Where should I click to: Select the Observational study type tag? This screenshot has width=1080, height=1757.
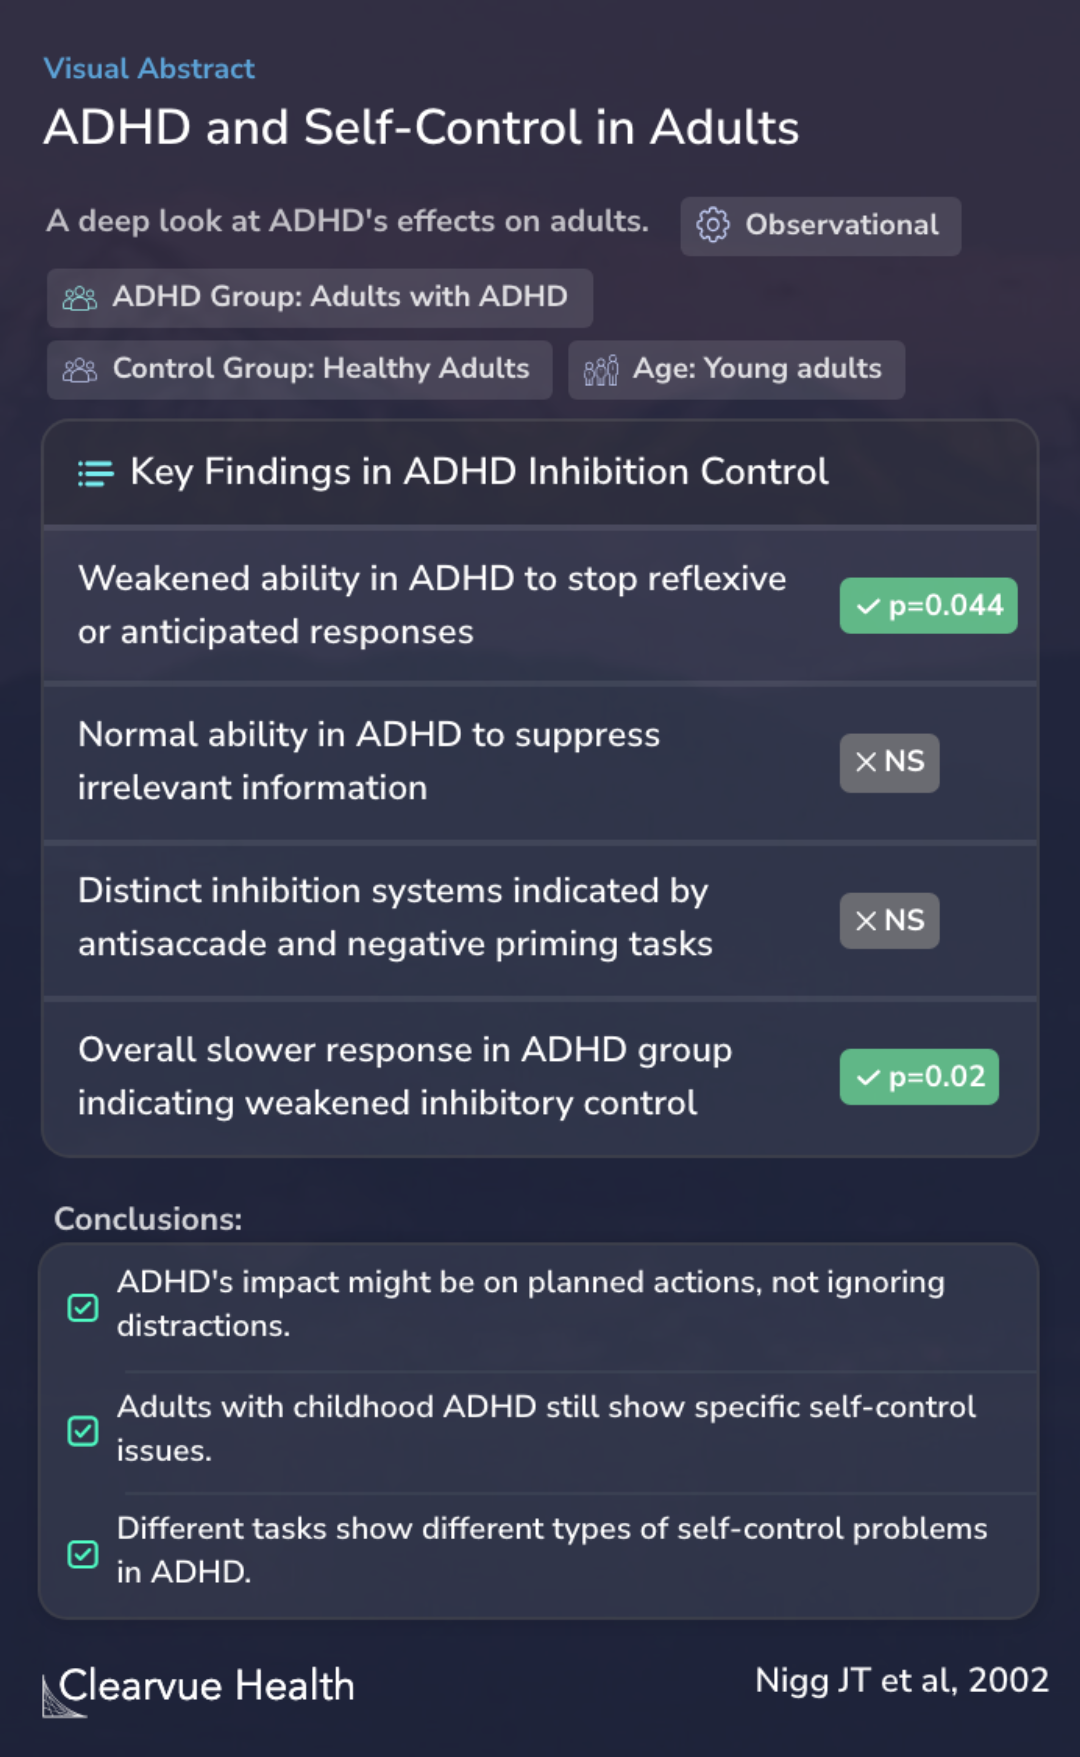click(821, 226)
